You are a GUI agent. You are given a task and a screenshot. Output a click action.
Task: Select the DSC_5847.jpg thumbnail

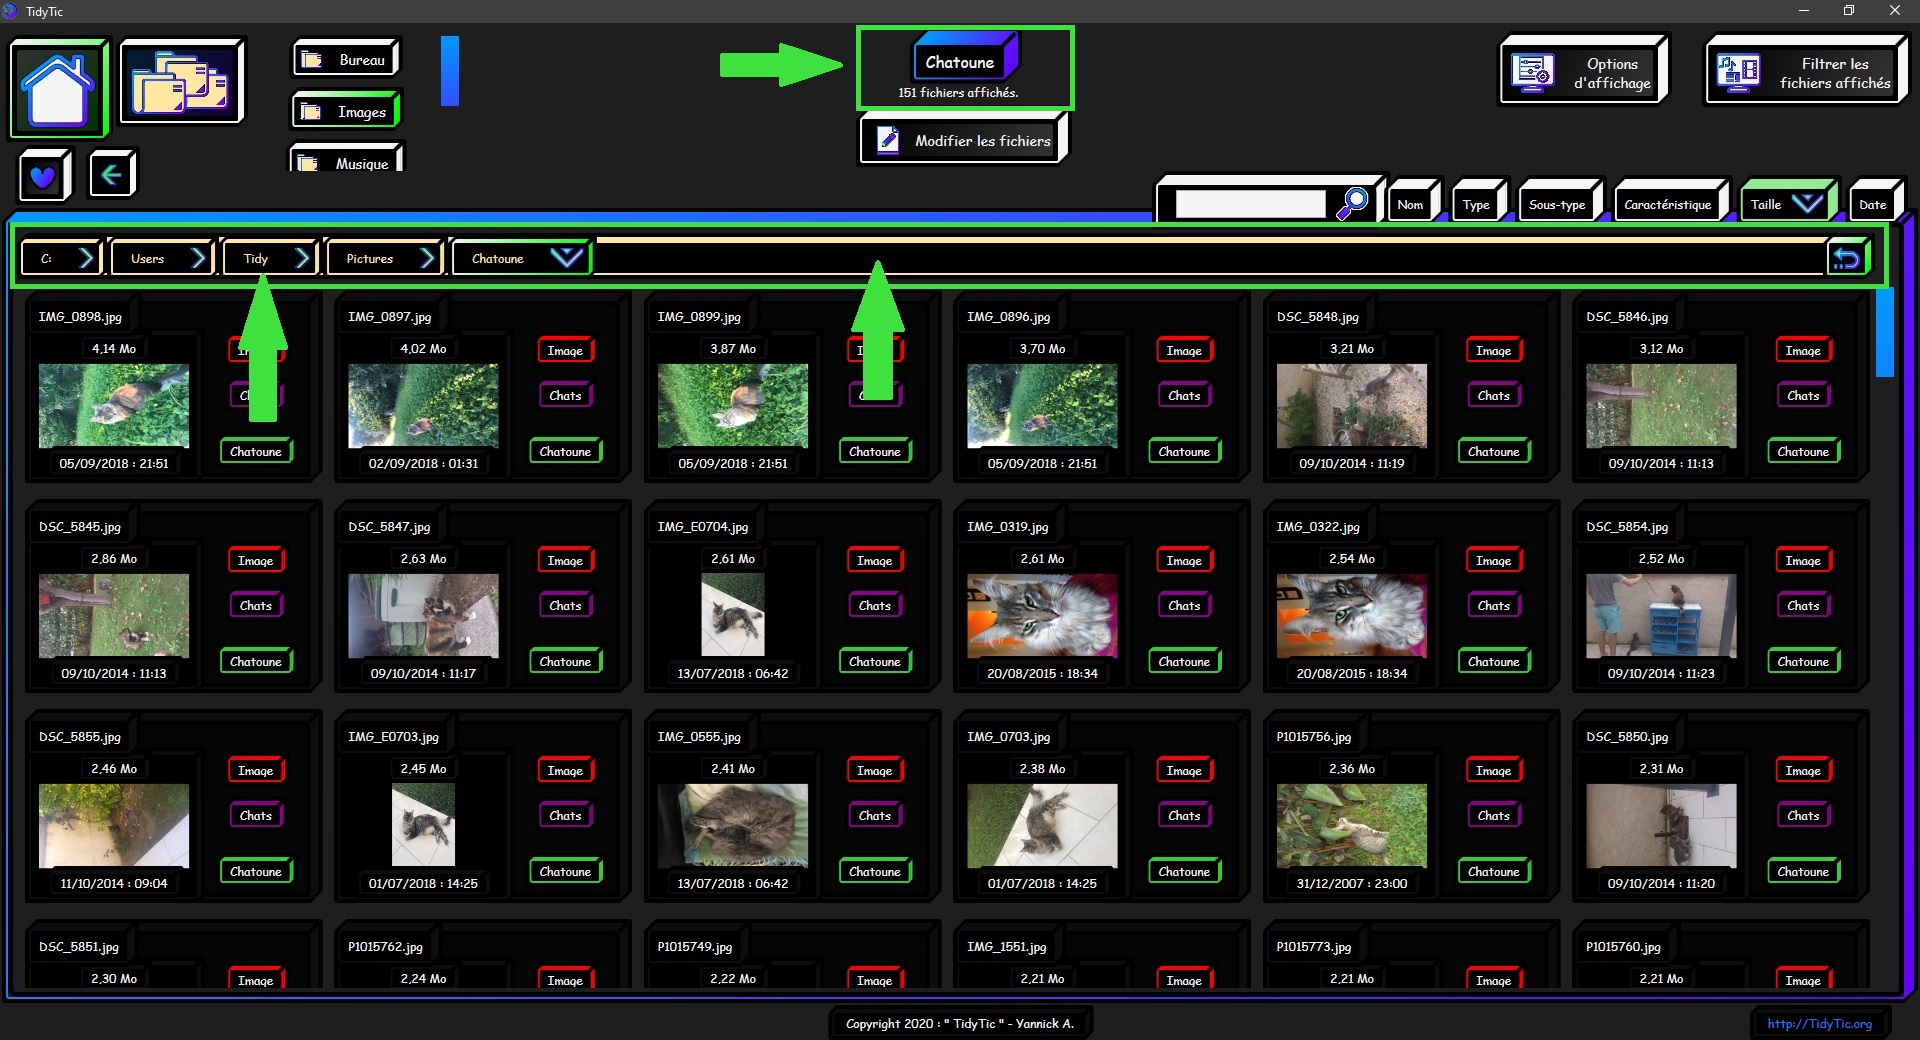[423, 615]
